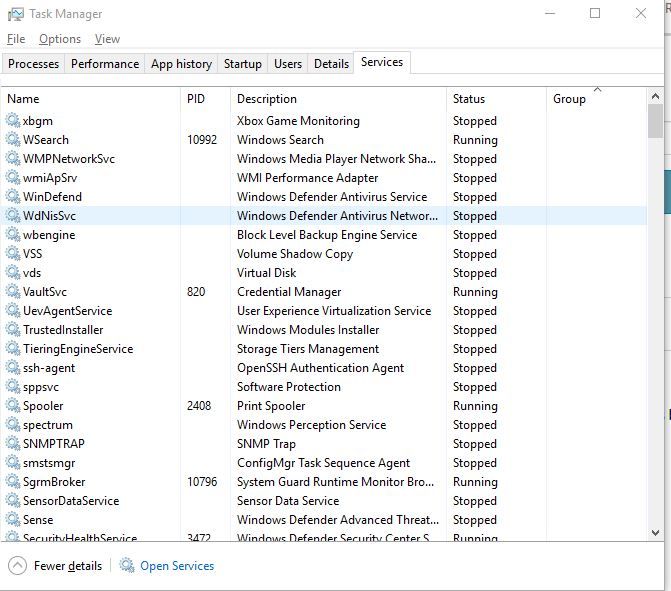
Task: Click the Running status of VaultSvc
Action: [475, 292]
